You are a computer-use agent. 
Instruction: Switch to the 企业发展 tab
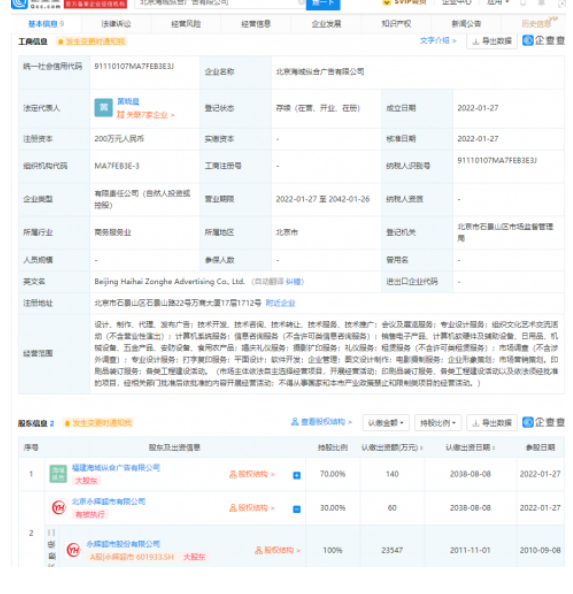[x=326, y=24]
